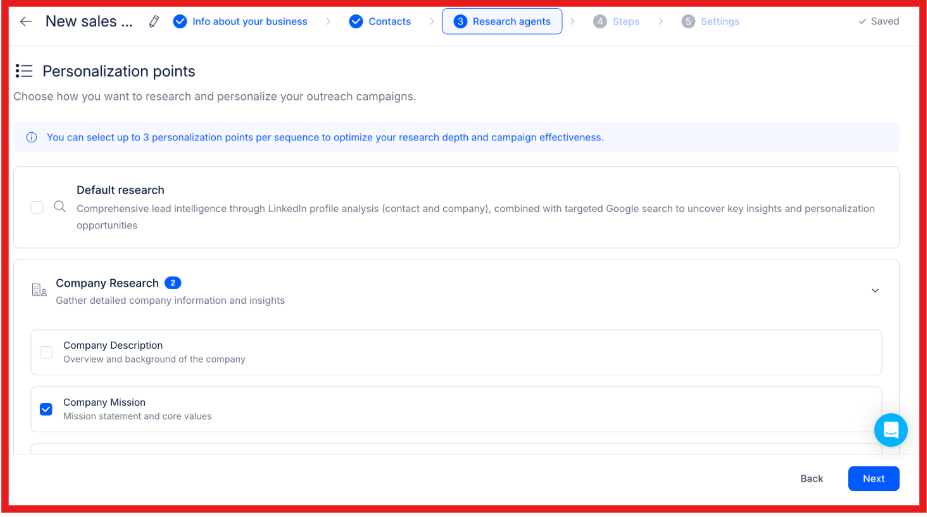Check the Company Description option
This screenshot has width=927, height=517.
pos(46,352)
